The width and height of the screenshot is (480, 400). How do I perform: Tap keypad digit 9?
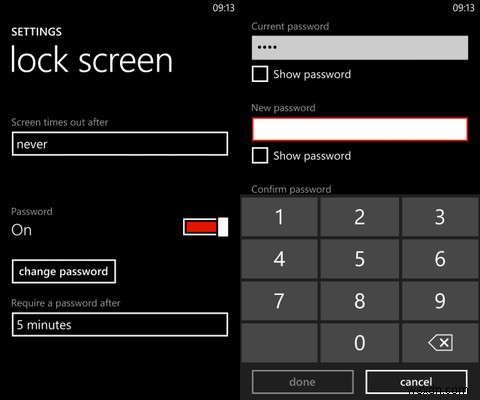440,301
